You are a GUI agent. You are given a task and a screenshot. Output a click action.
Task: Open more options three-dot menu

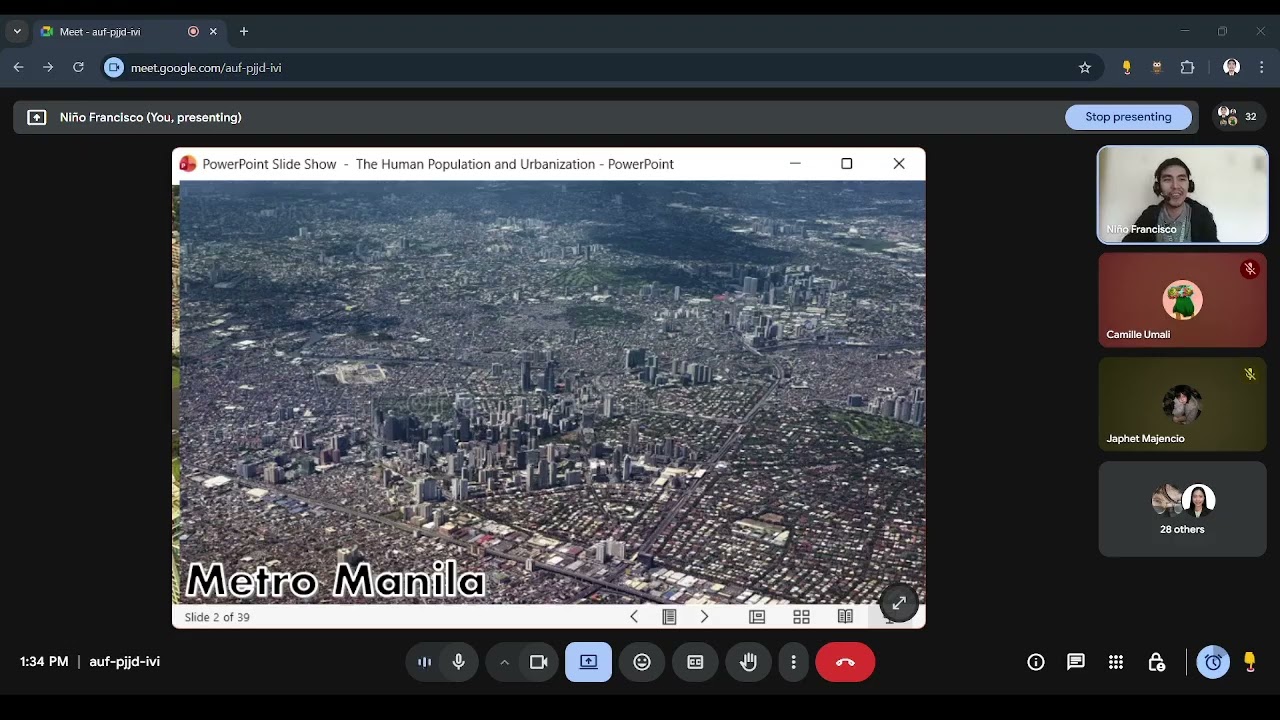(793, 662)
